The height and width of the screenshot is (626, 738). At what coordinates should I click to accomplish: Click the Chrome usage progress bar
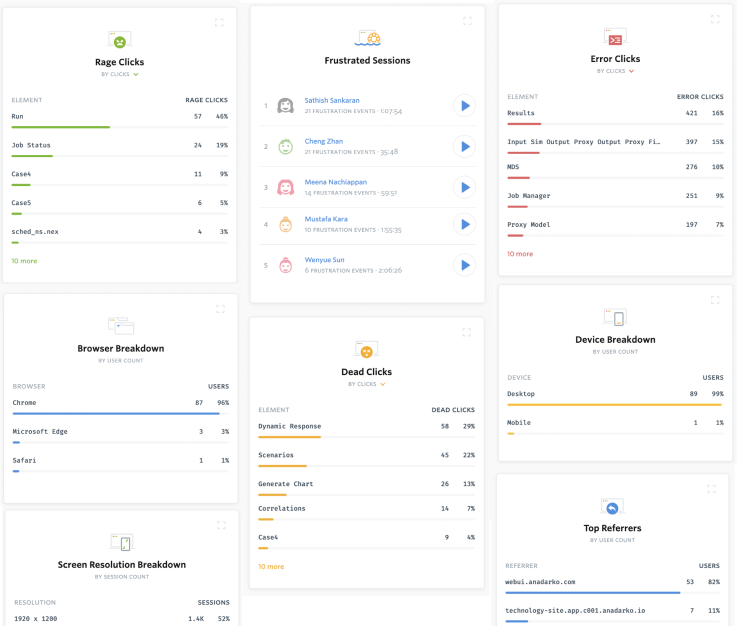[x=116, y=414]
